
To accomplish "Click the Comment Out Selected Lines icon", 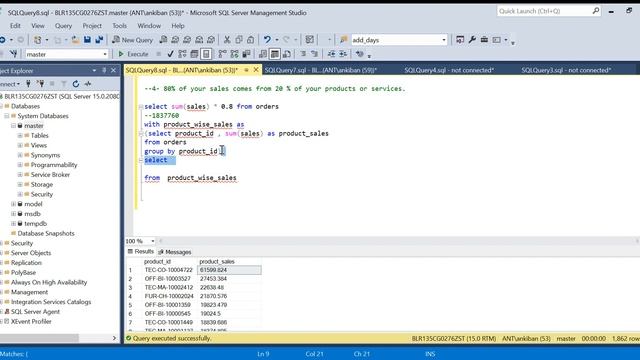I will click(303, 54).
